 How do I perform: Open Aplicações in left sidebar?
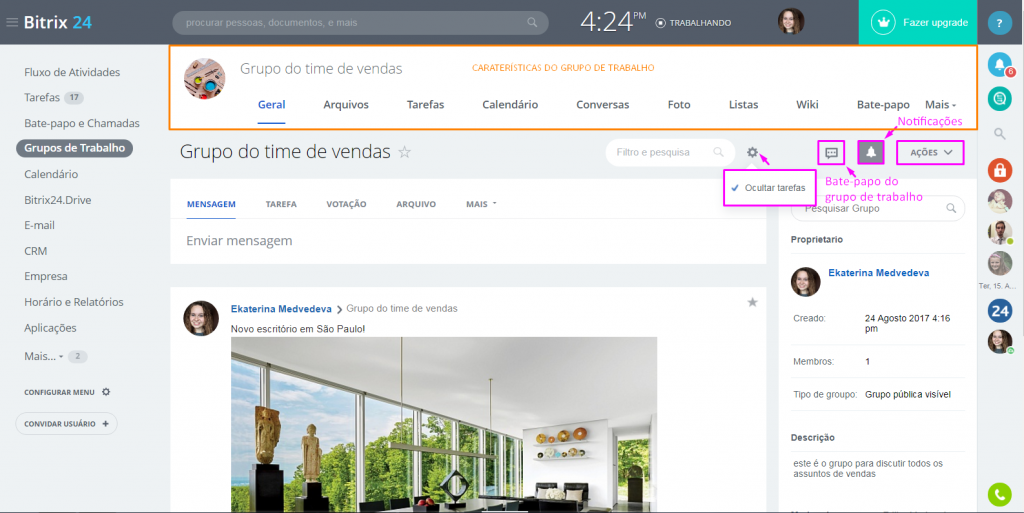coord(50,328)
